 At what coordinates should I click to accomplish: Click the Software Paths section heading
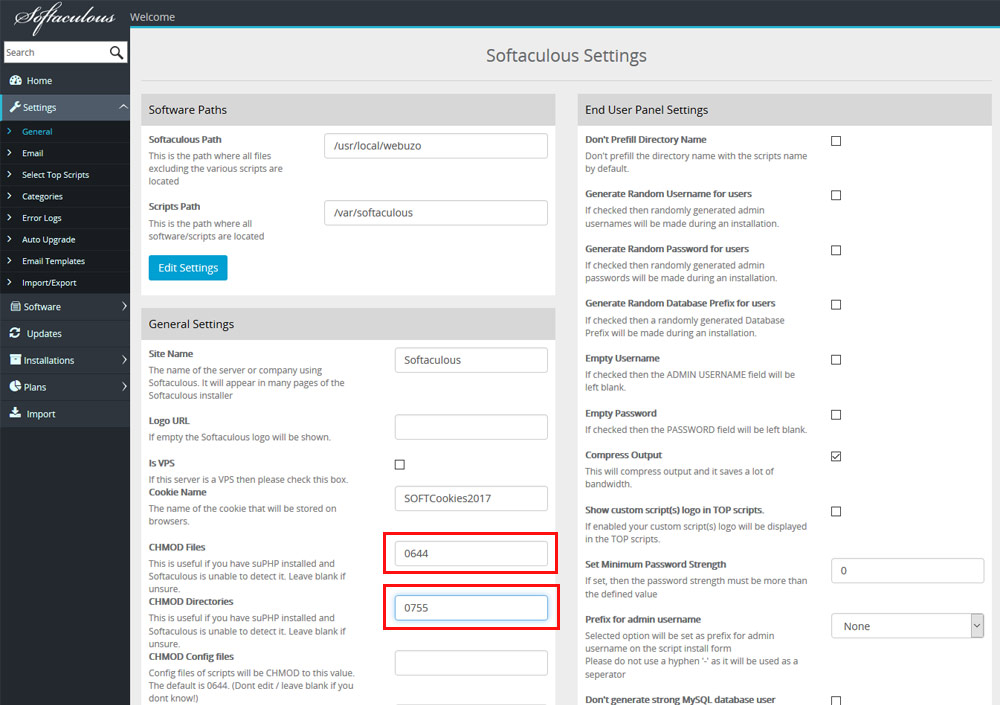[188, 110]
